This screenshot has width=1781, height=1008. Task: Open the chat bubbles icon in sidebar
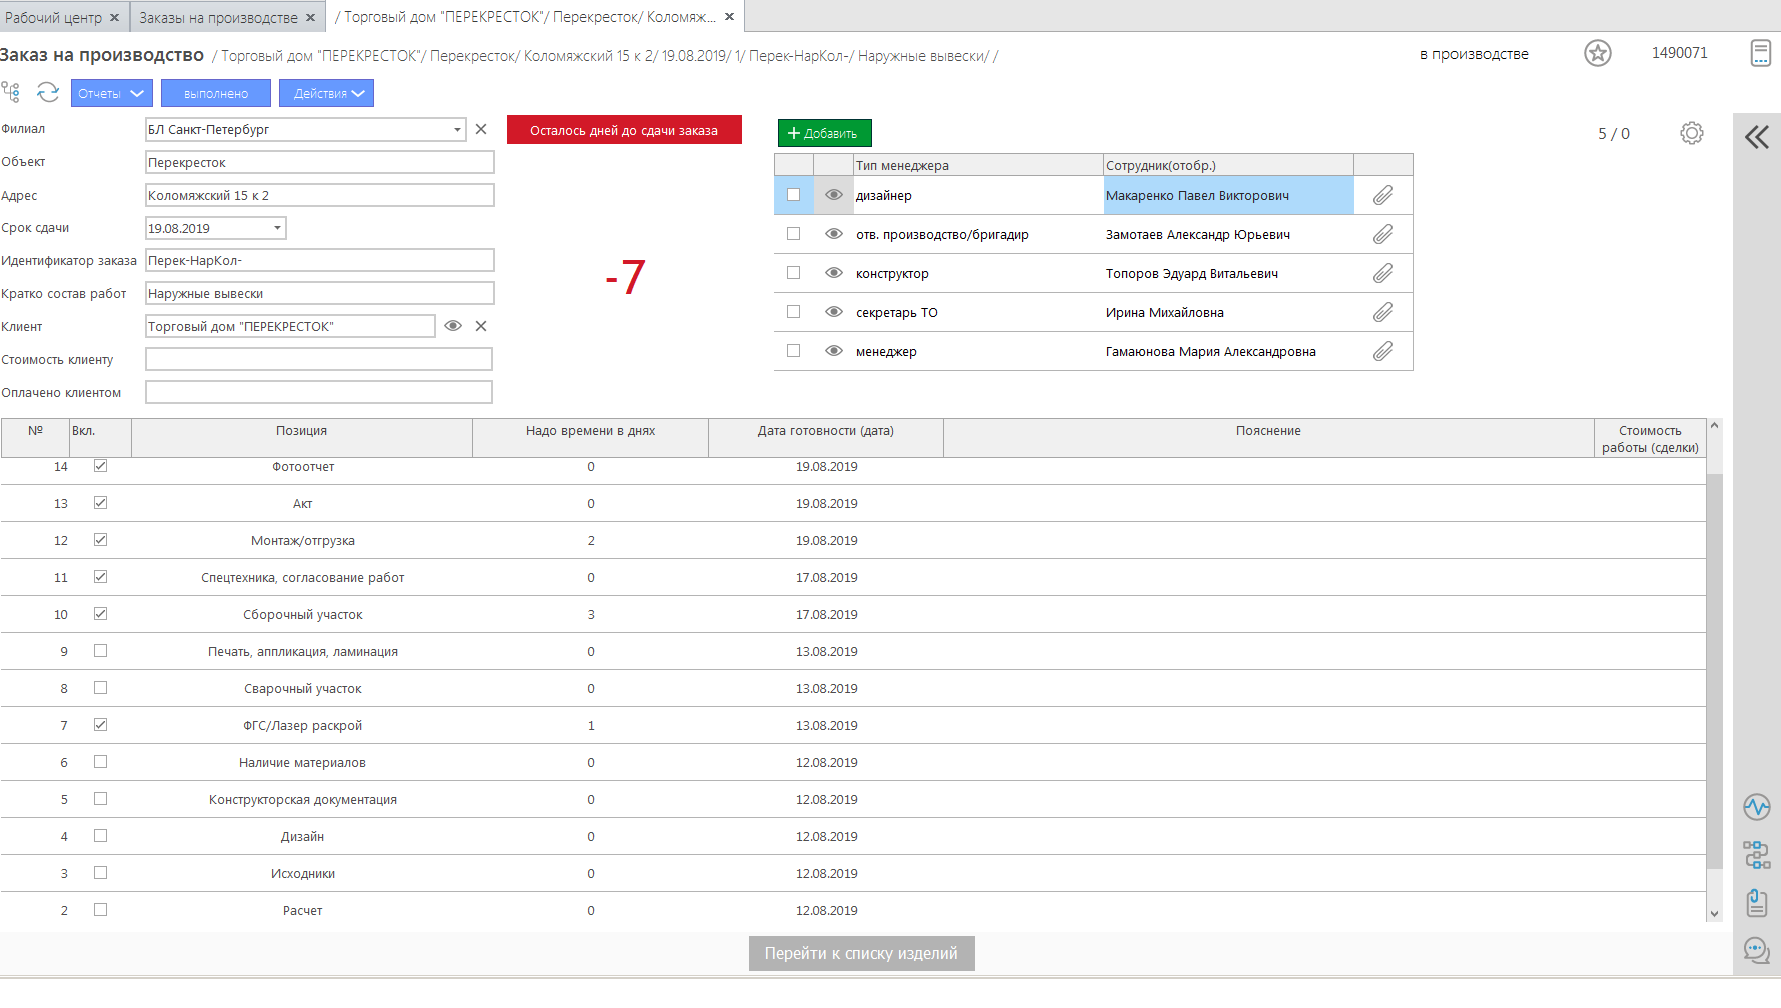pyautogui.click(x=1756, y=950)
